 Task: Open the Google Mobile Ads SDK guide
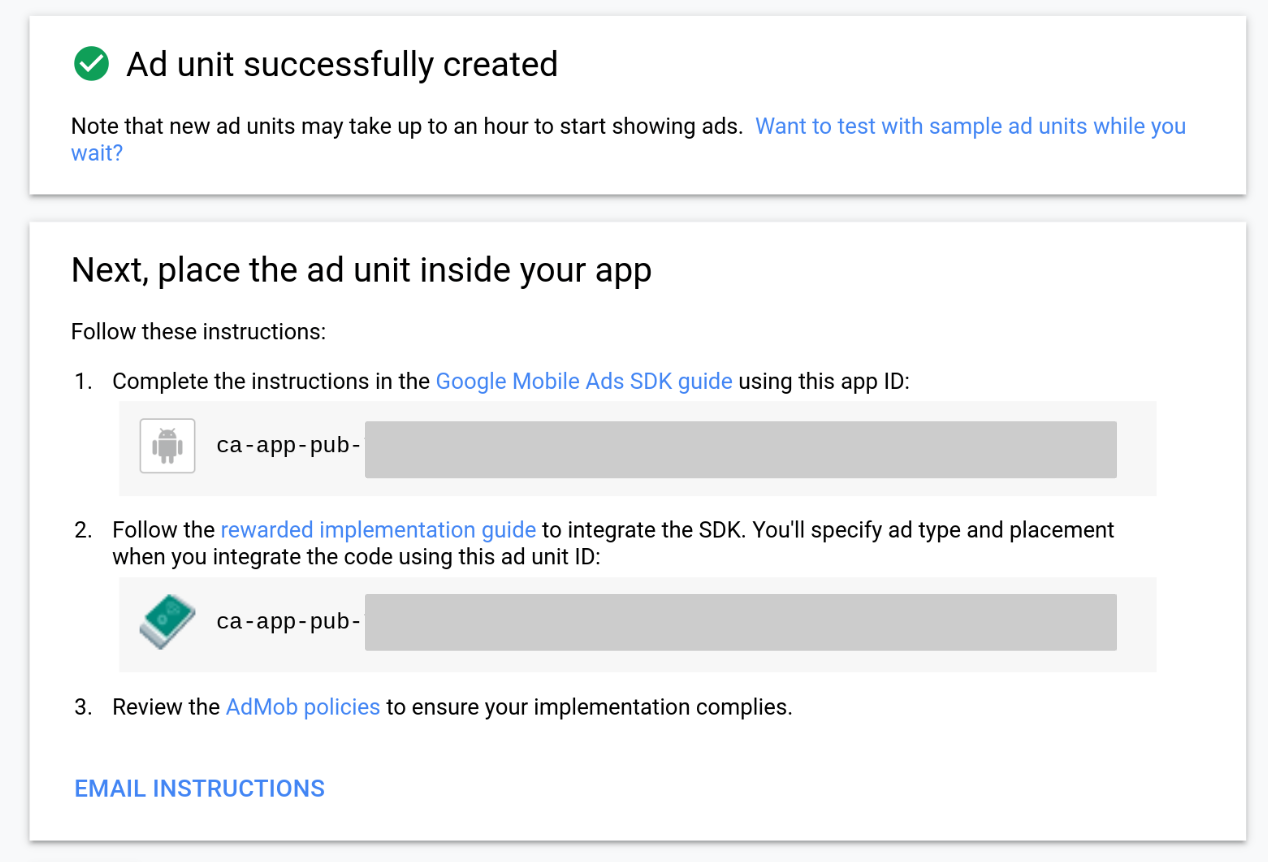click(584, 381)
